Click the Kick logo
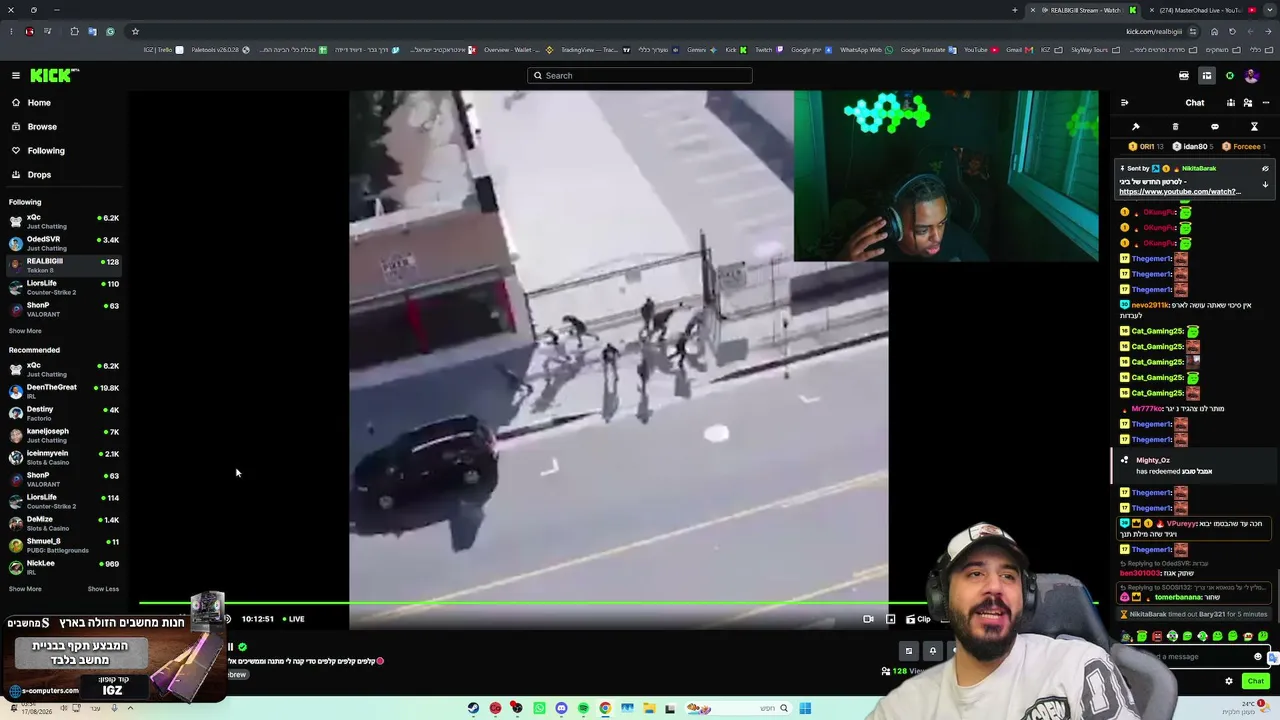 (x=54, y=75)
